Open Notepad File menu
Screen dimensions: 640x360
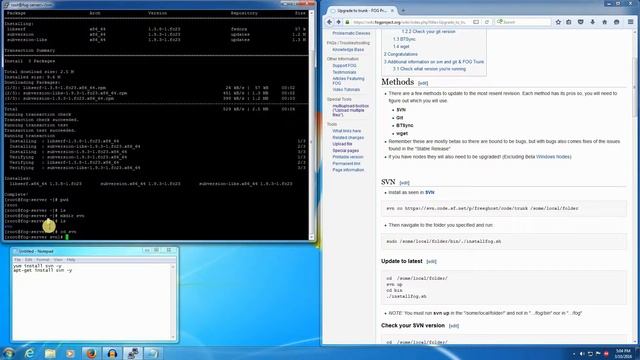point(17,260)
